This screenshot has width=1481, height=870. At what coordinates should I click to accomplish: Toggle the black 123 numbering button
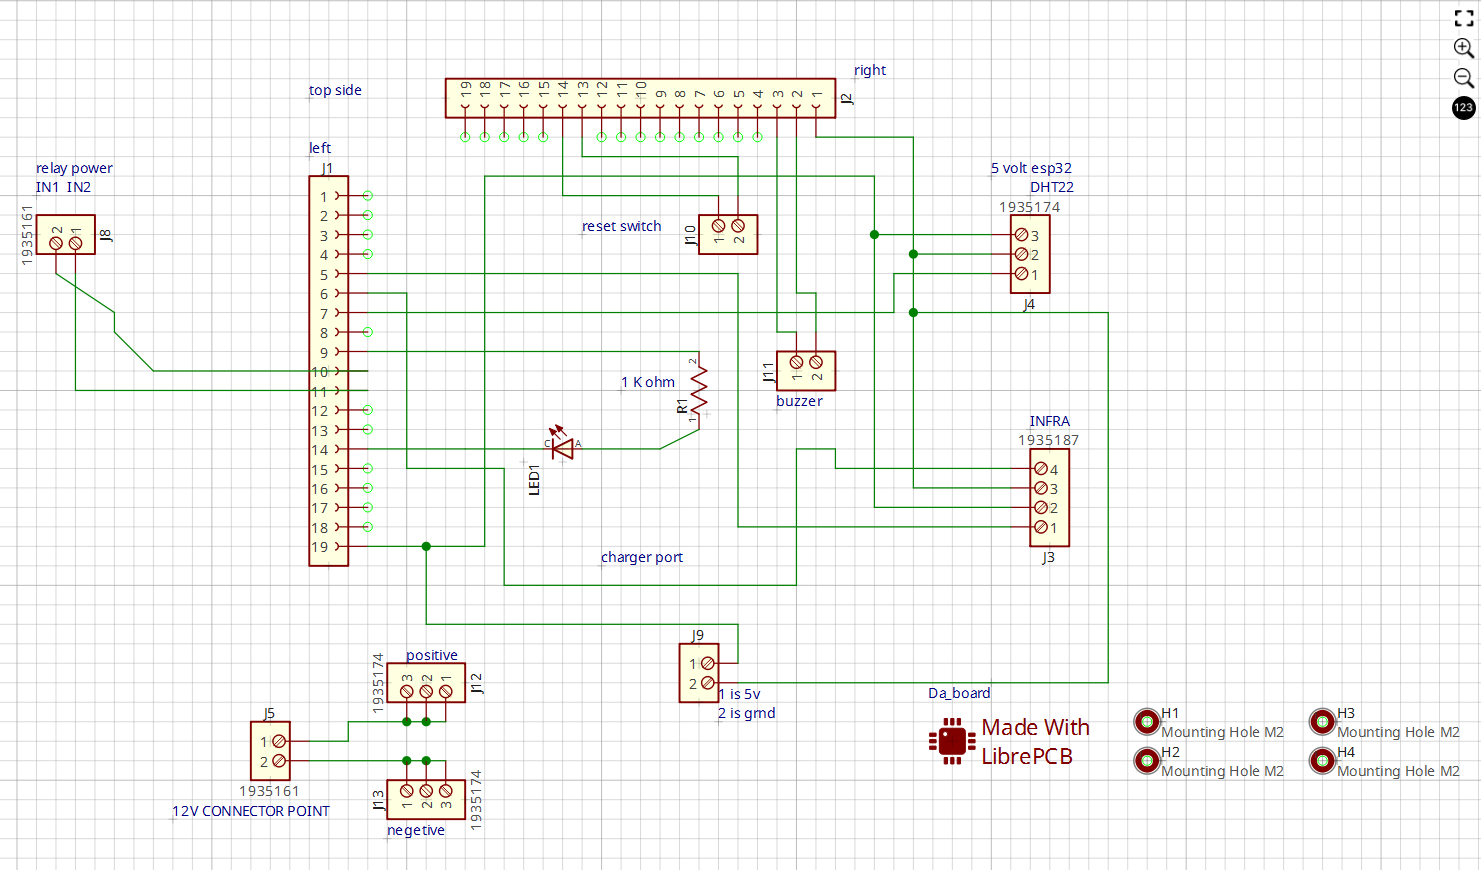tap(1463, 108)
